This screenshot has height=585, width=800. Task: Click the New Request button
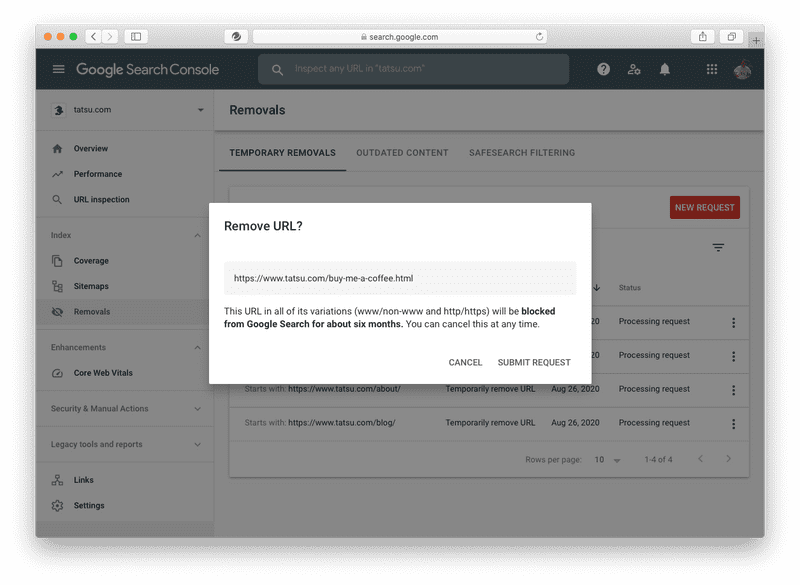(704, 208)
